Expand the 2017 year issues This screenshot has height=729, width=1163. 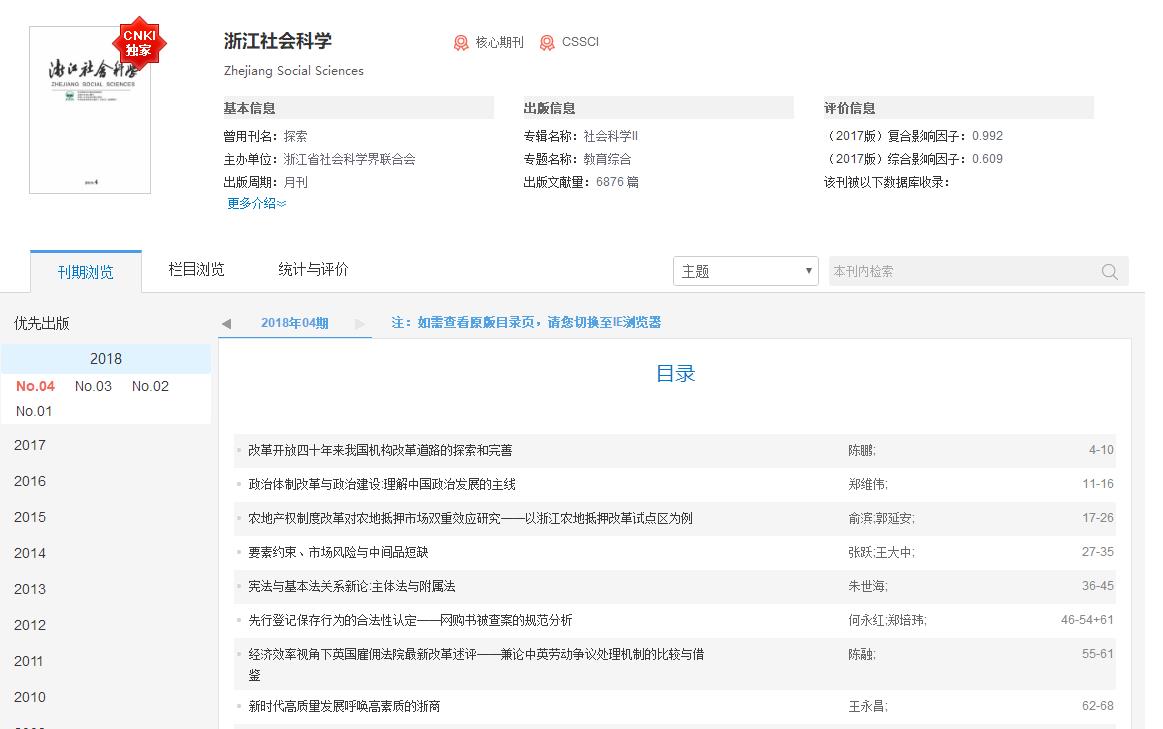(x=30, y=445)
